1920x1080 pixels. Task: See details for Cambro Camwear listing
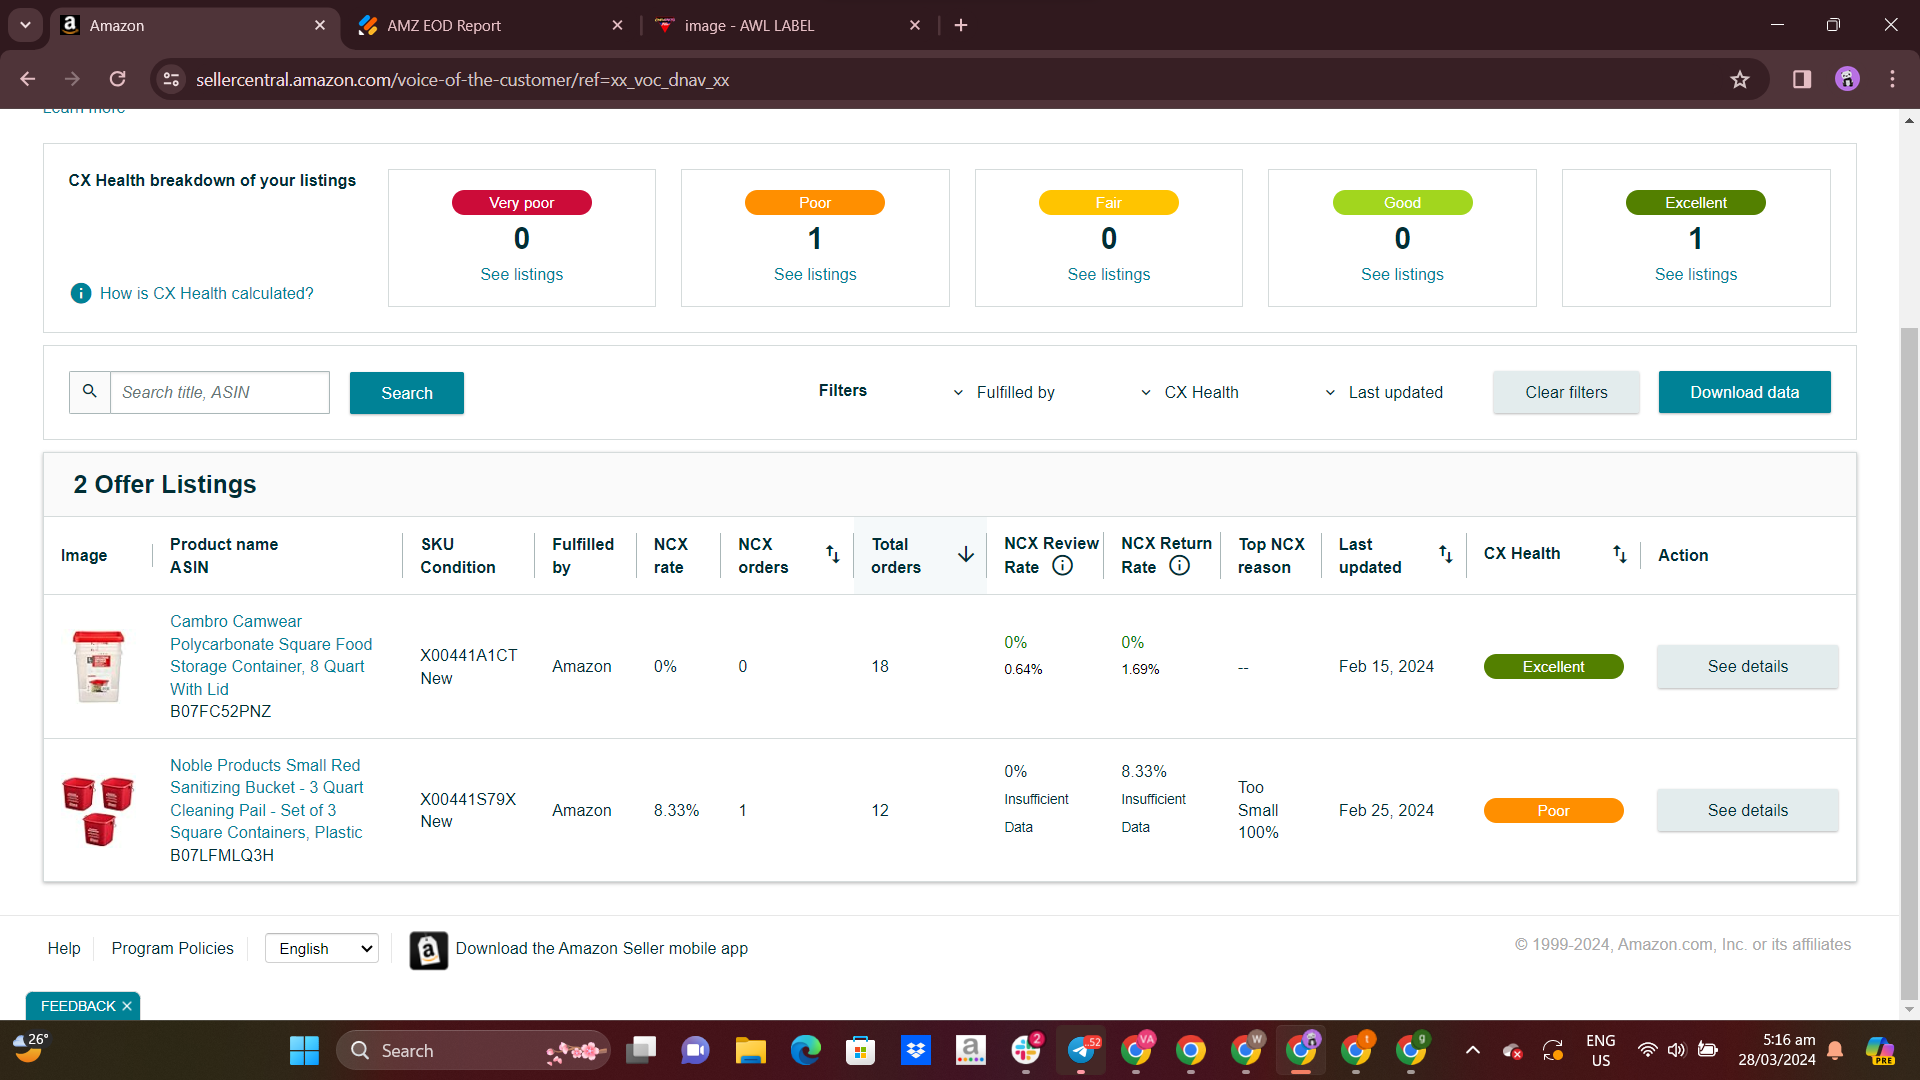(x=1747, y=666)
